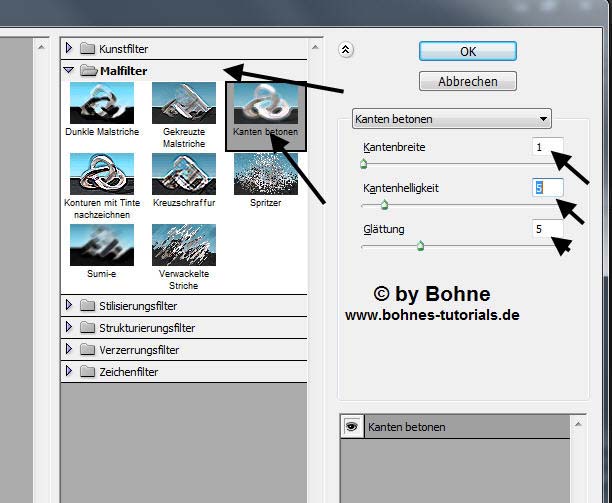Screen dimensions: 612x503
Task: Select the Verwackelte Striche filter thumbnail
Action: (183, 244)
